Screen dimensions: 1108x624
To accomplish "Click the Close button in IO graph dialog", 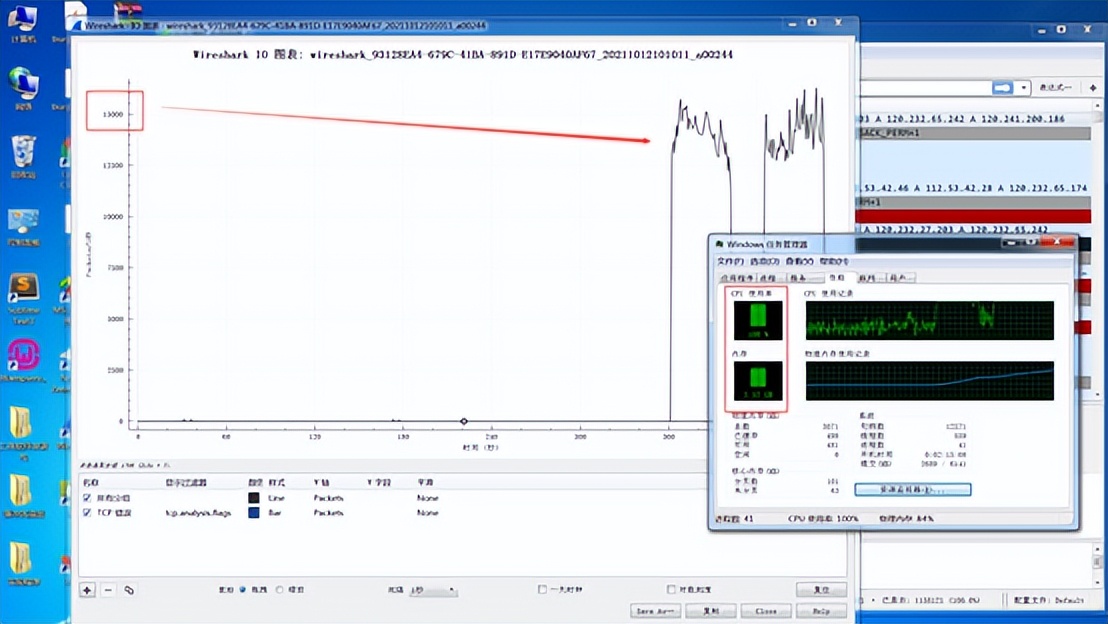I will [766, 610].
